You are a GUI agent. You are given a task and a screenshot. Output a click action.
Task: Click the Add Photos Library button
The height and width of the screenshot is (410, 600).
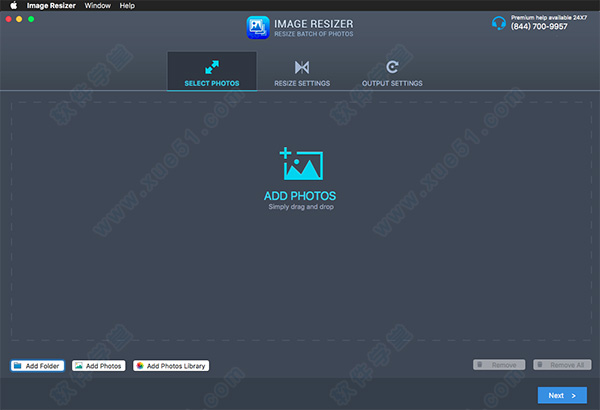click(171, 366)
